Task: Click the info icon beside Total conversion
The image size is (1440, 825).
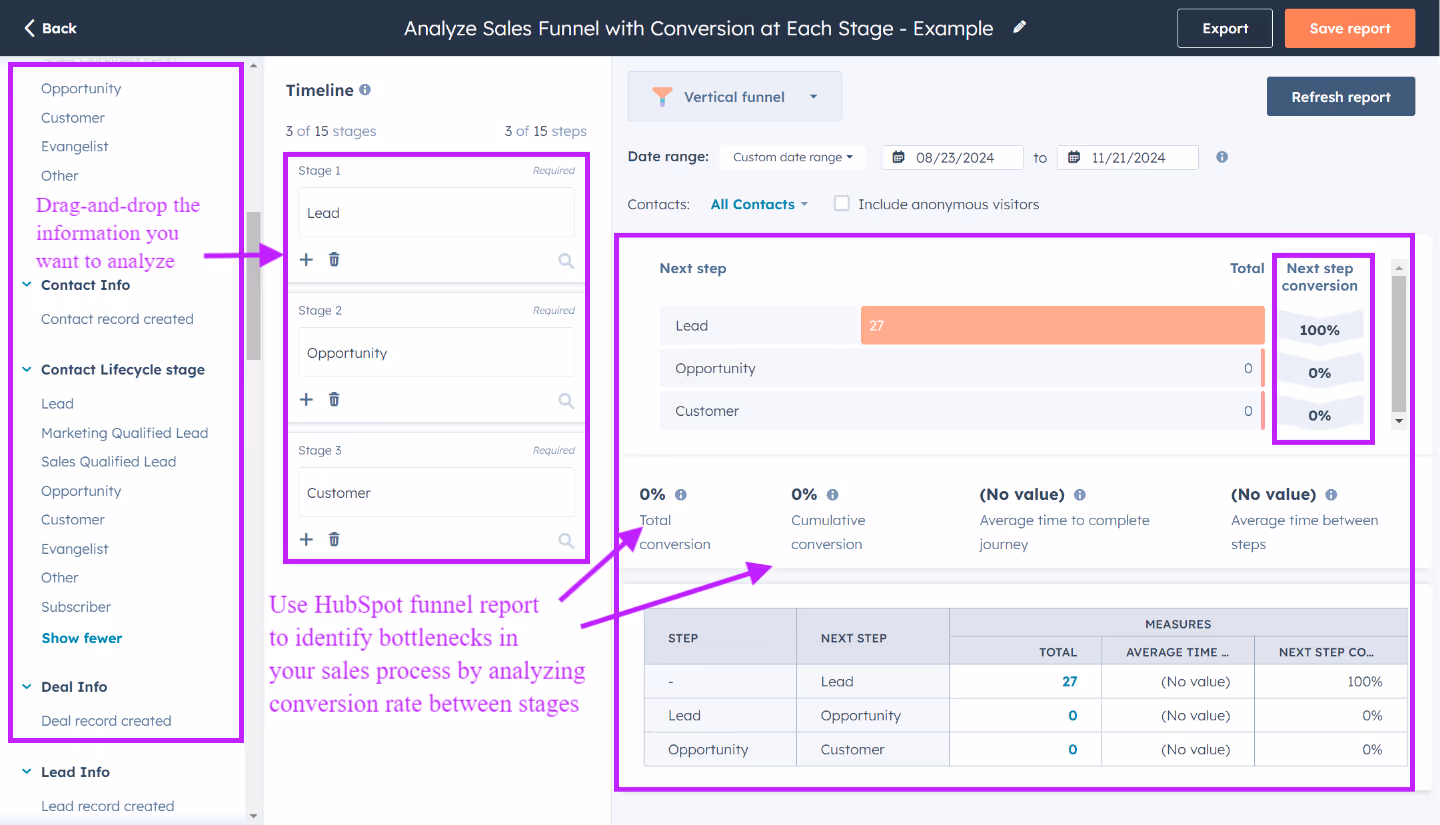Action: coord(681,493)
